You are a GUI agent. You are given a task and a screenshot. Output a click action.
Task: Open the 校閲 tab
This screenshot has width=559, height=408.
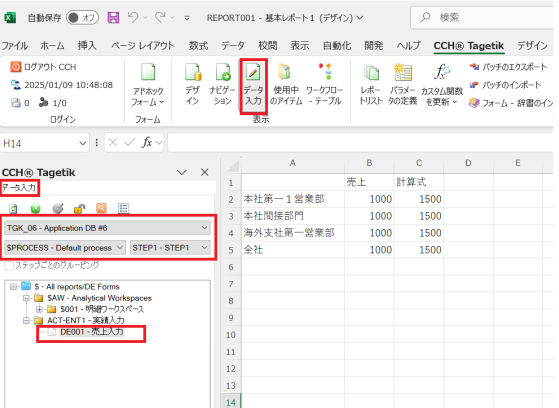pyautogui.click(x=267, y=46)
